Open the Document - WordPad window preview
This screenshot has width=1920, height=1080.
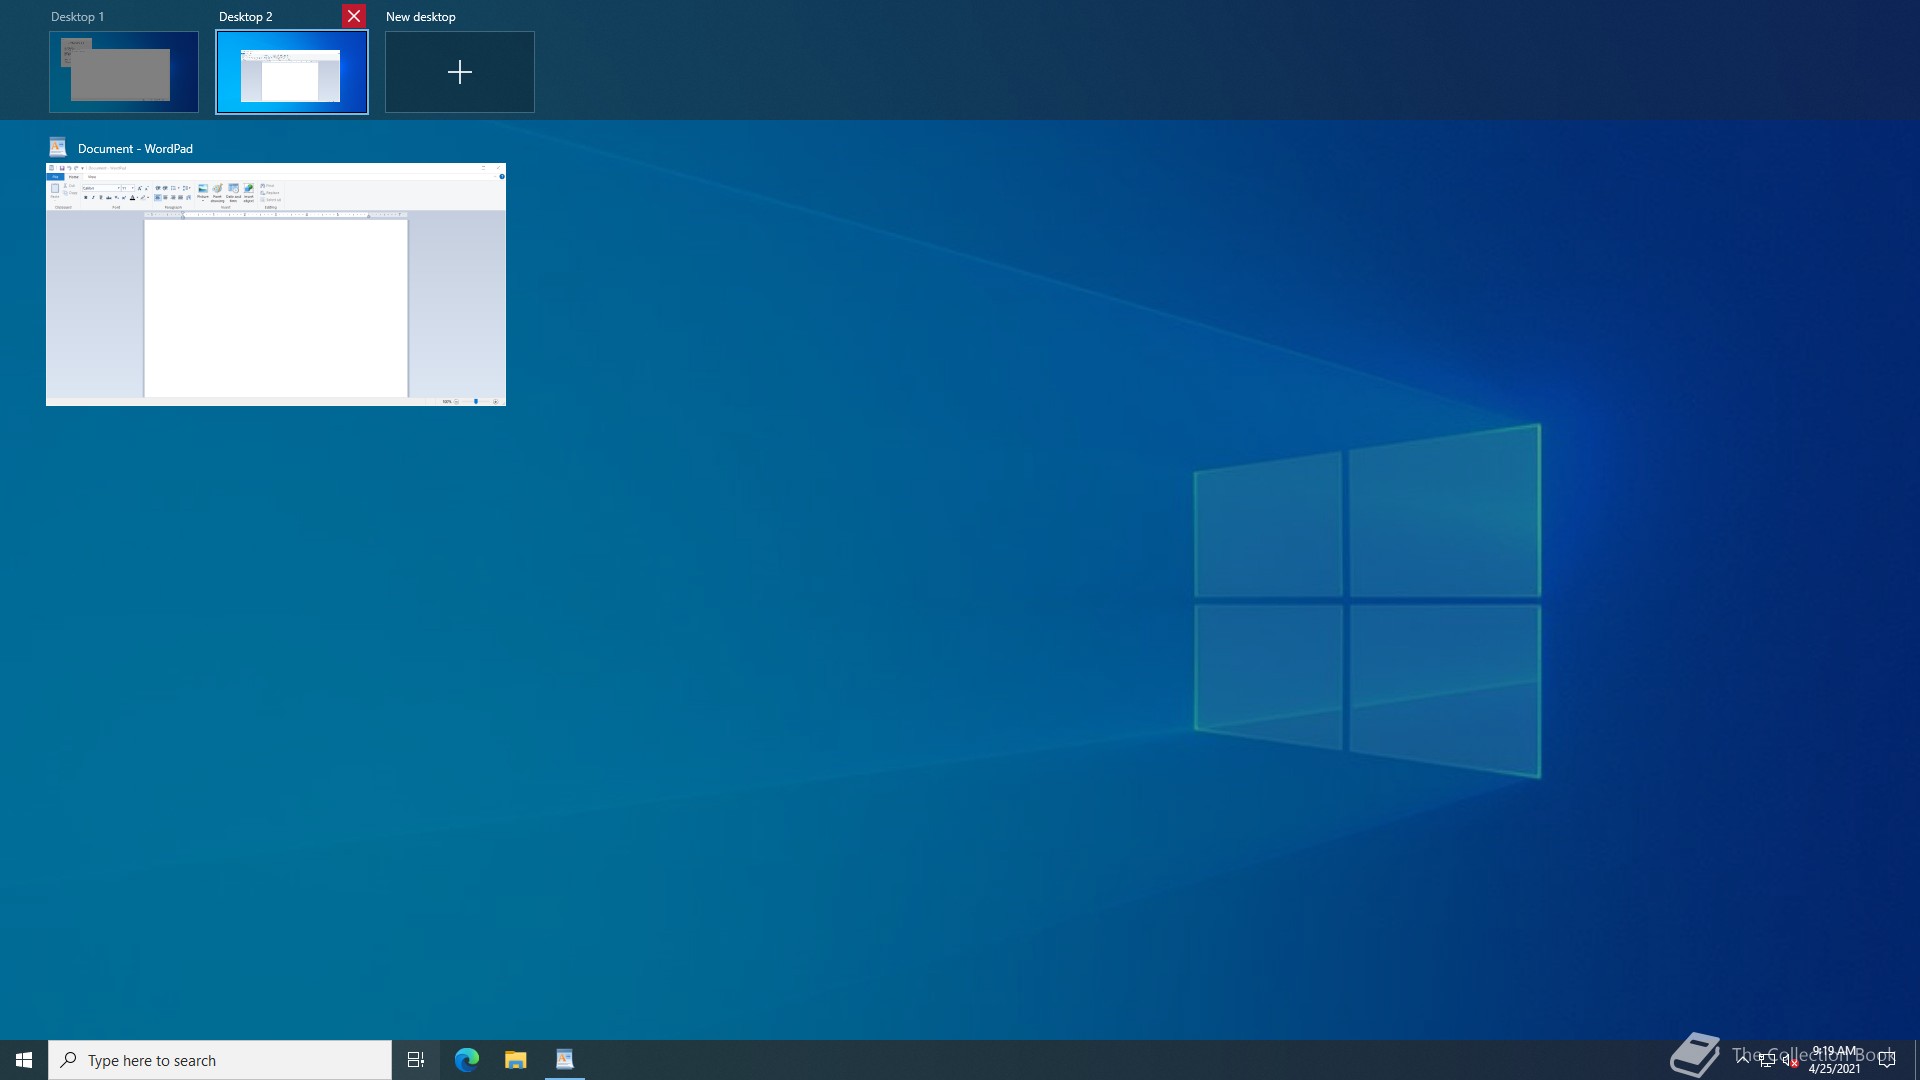click(276, 284)
